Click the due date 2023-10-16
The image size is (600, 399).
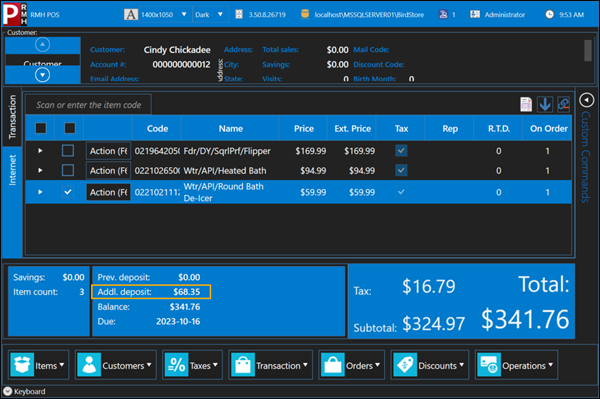click(178, 321)
